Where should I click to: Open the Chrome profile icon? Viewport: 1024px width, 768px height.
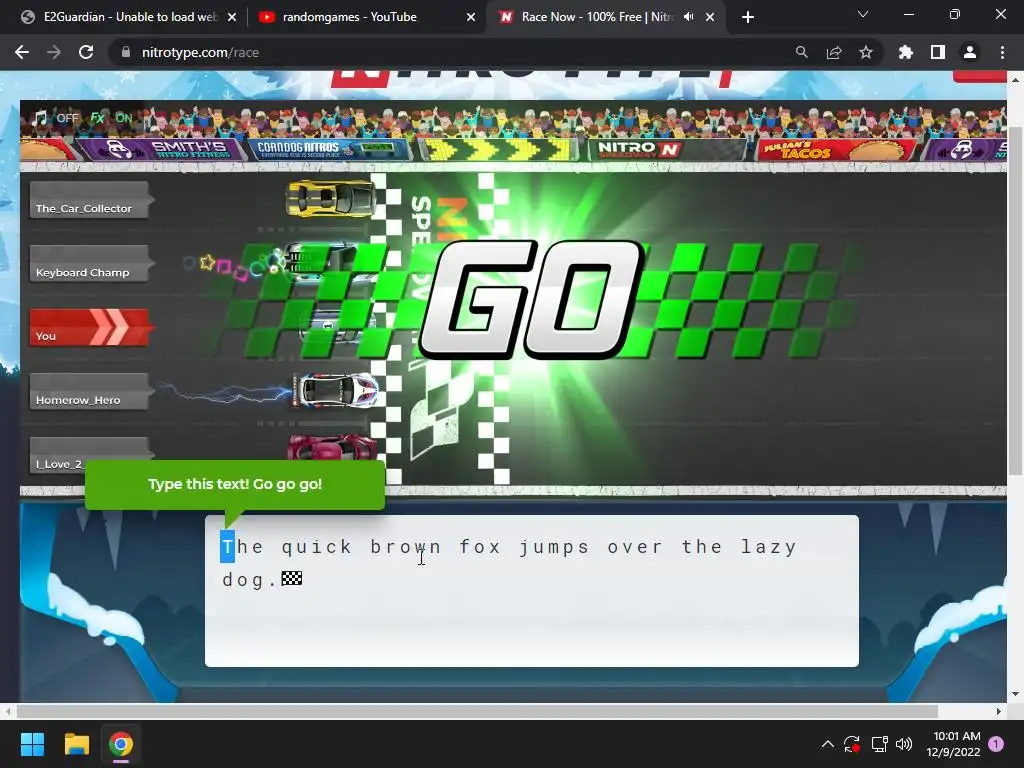pyautogui.click(x=970, y=52)
